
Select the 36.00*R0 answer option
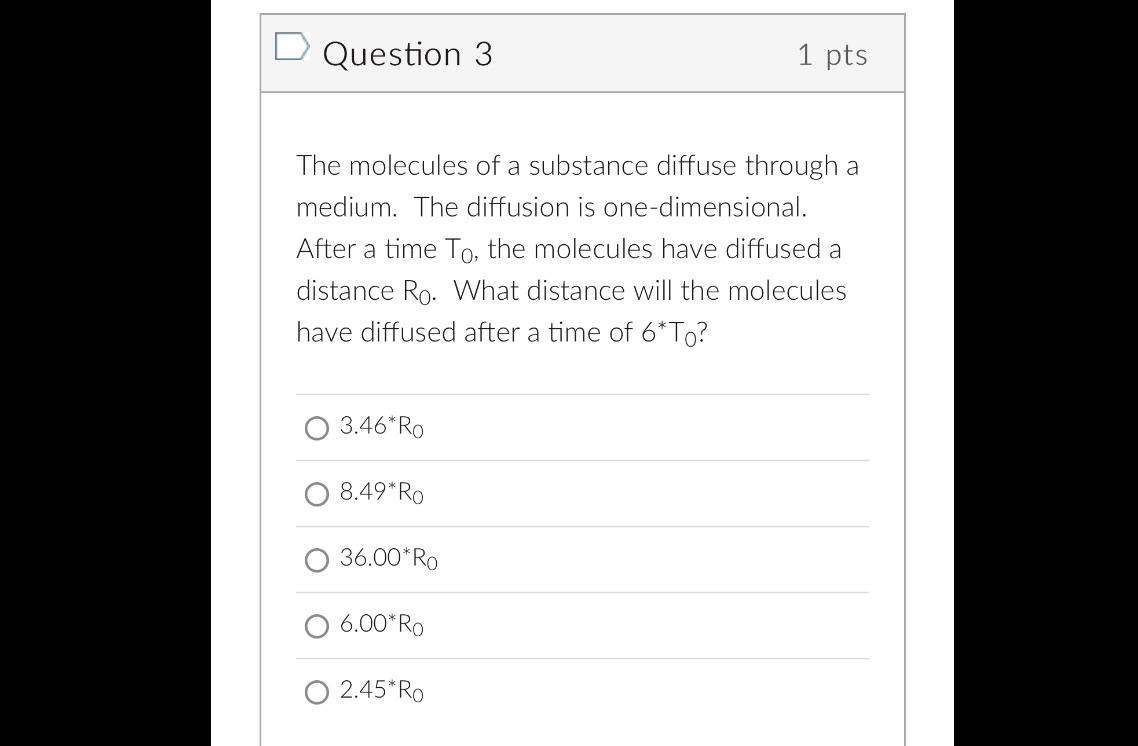[316, 560]
